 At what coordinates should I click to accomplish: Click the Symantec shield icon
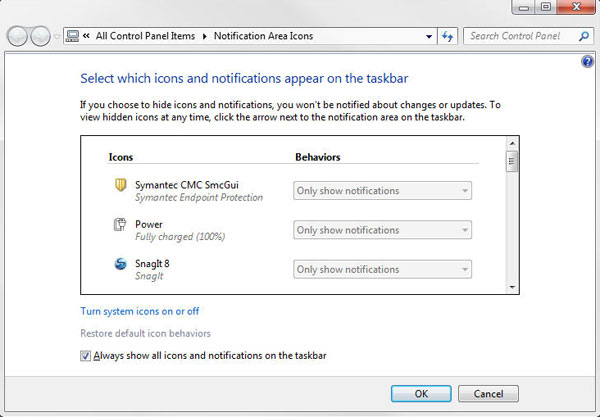pyautogui.click(x=119, y=185)
